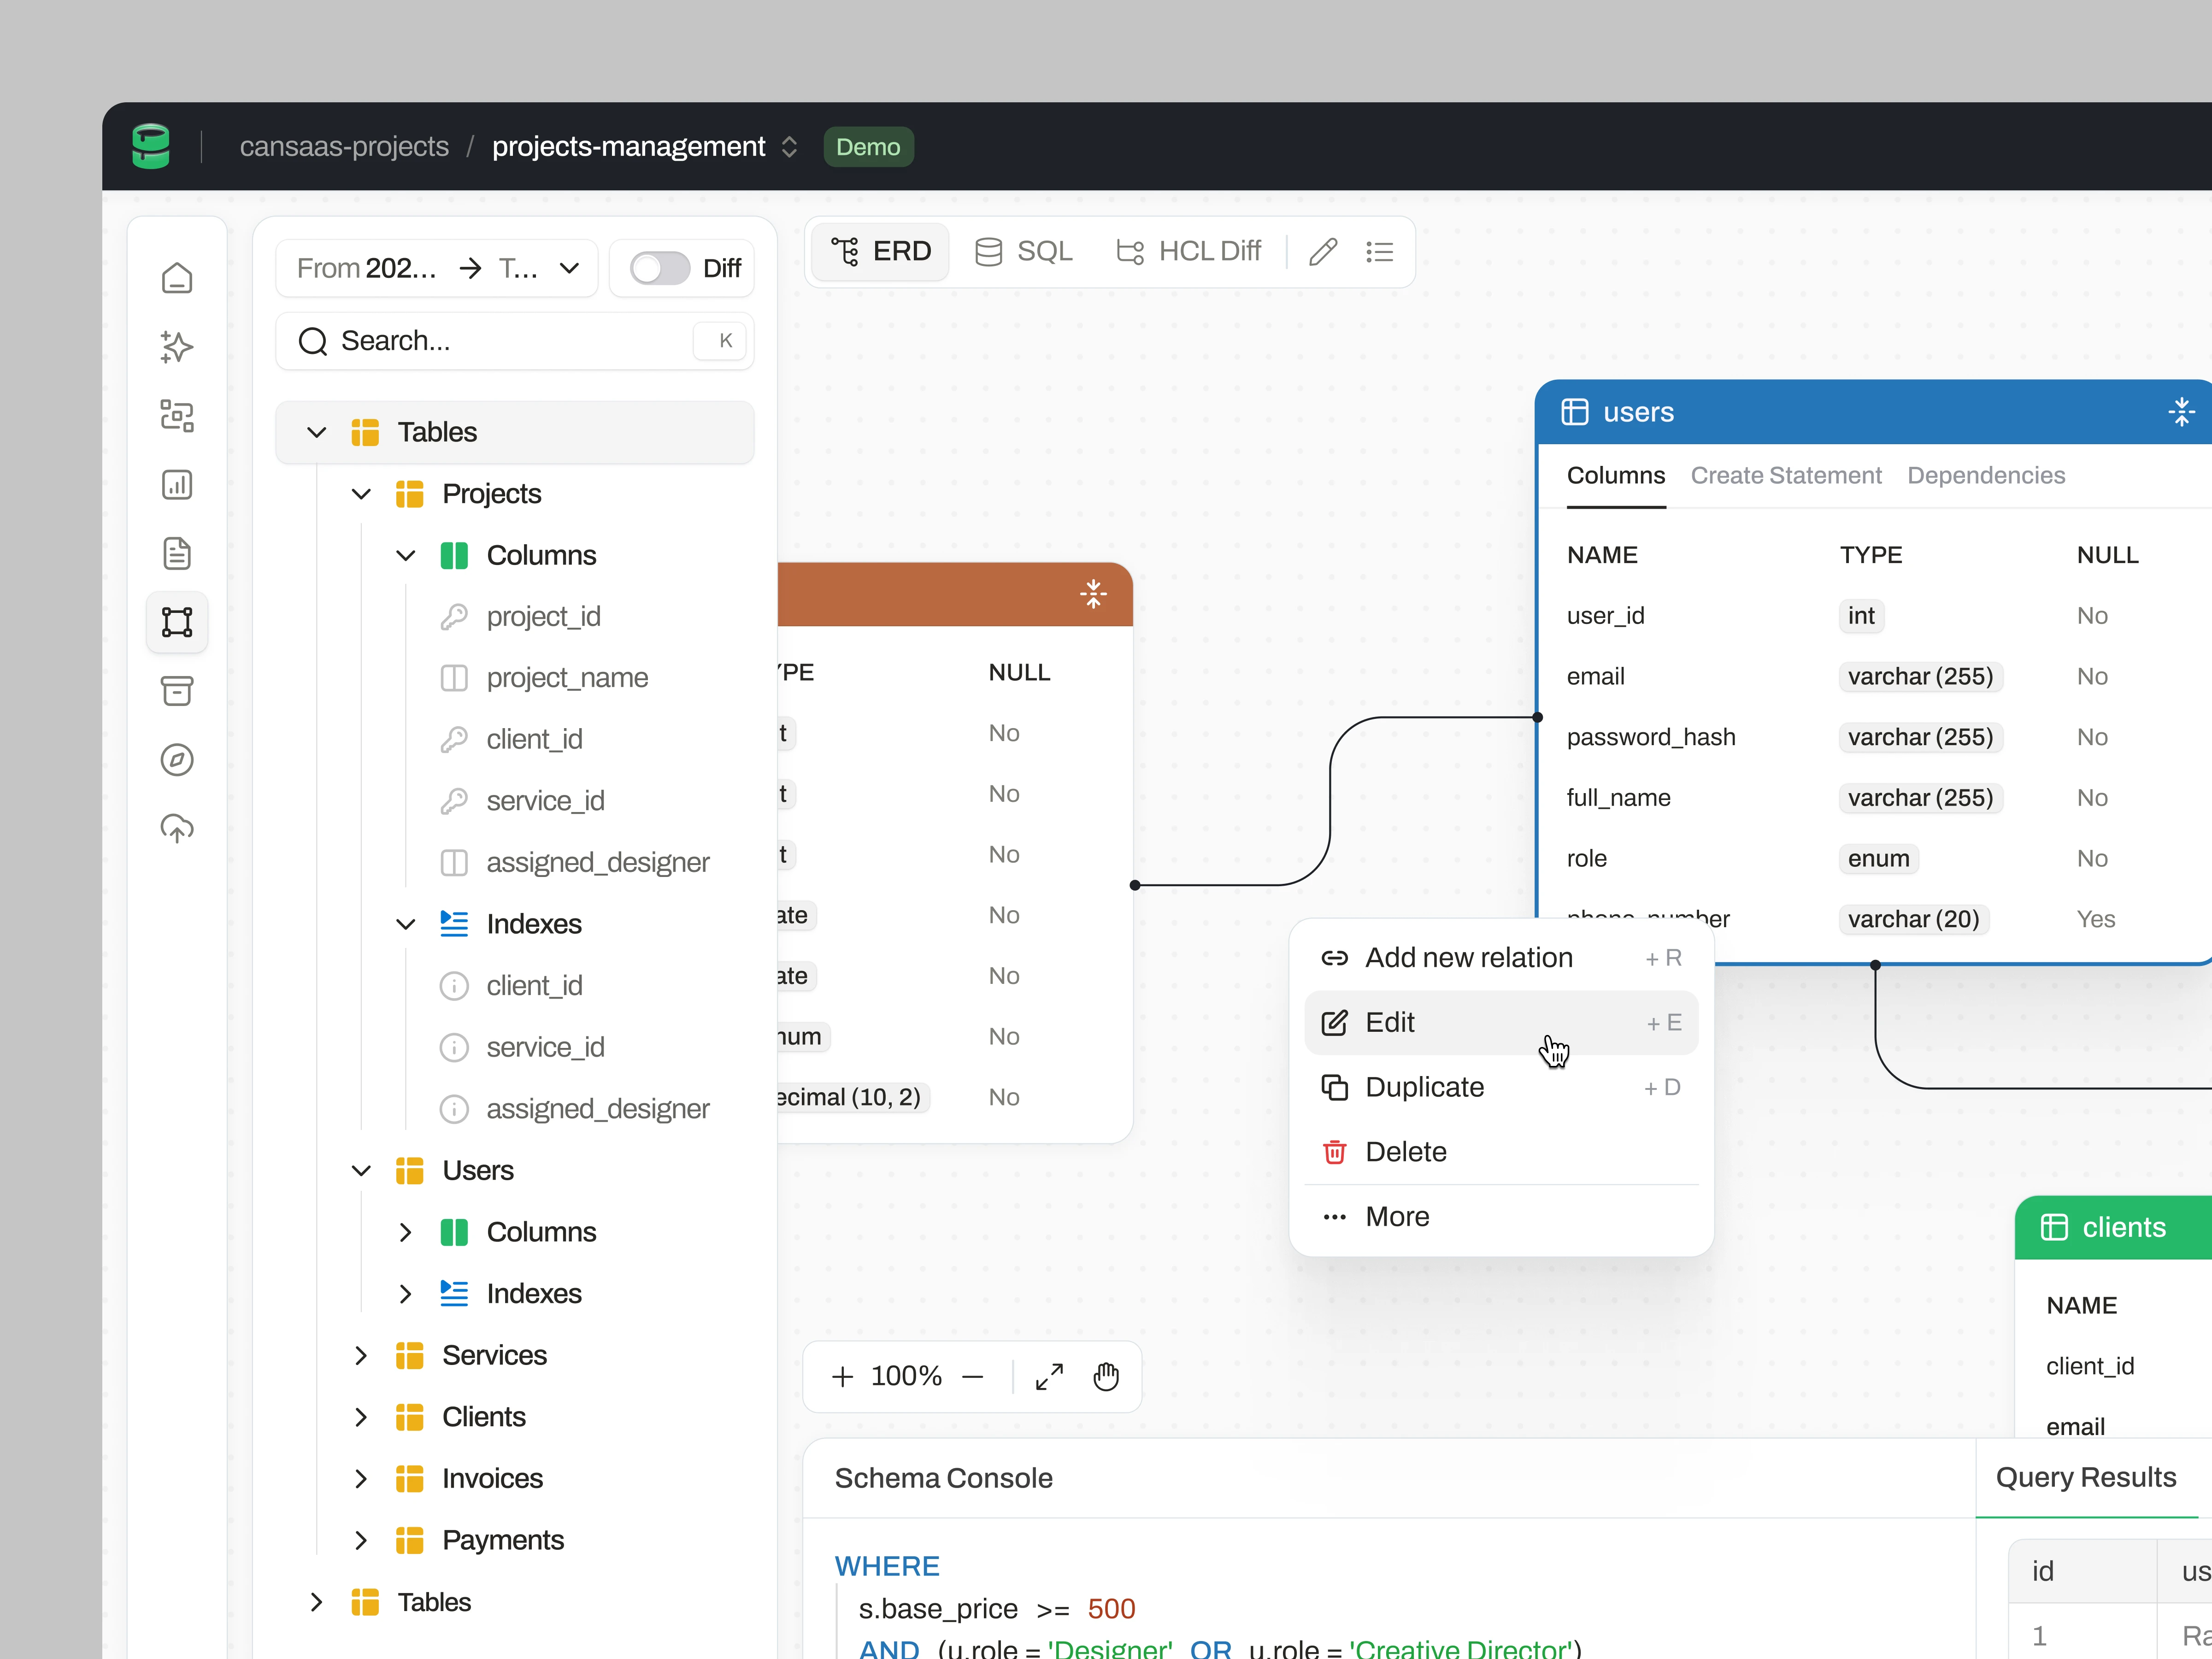
Task: Click the cansaas-projects breadcrumb link
Action: click(x=344, y=147)
